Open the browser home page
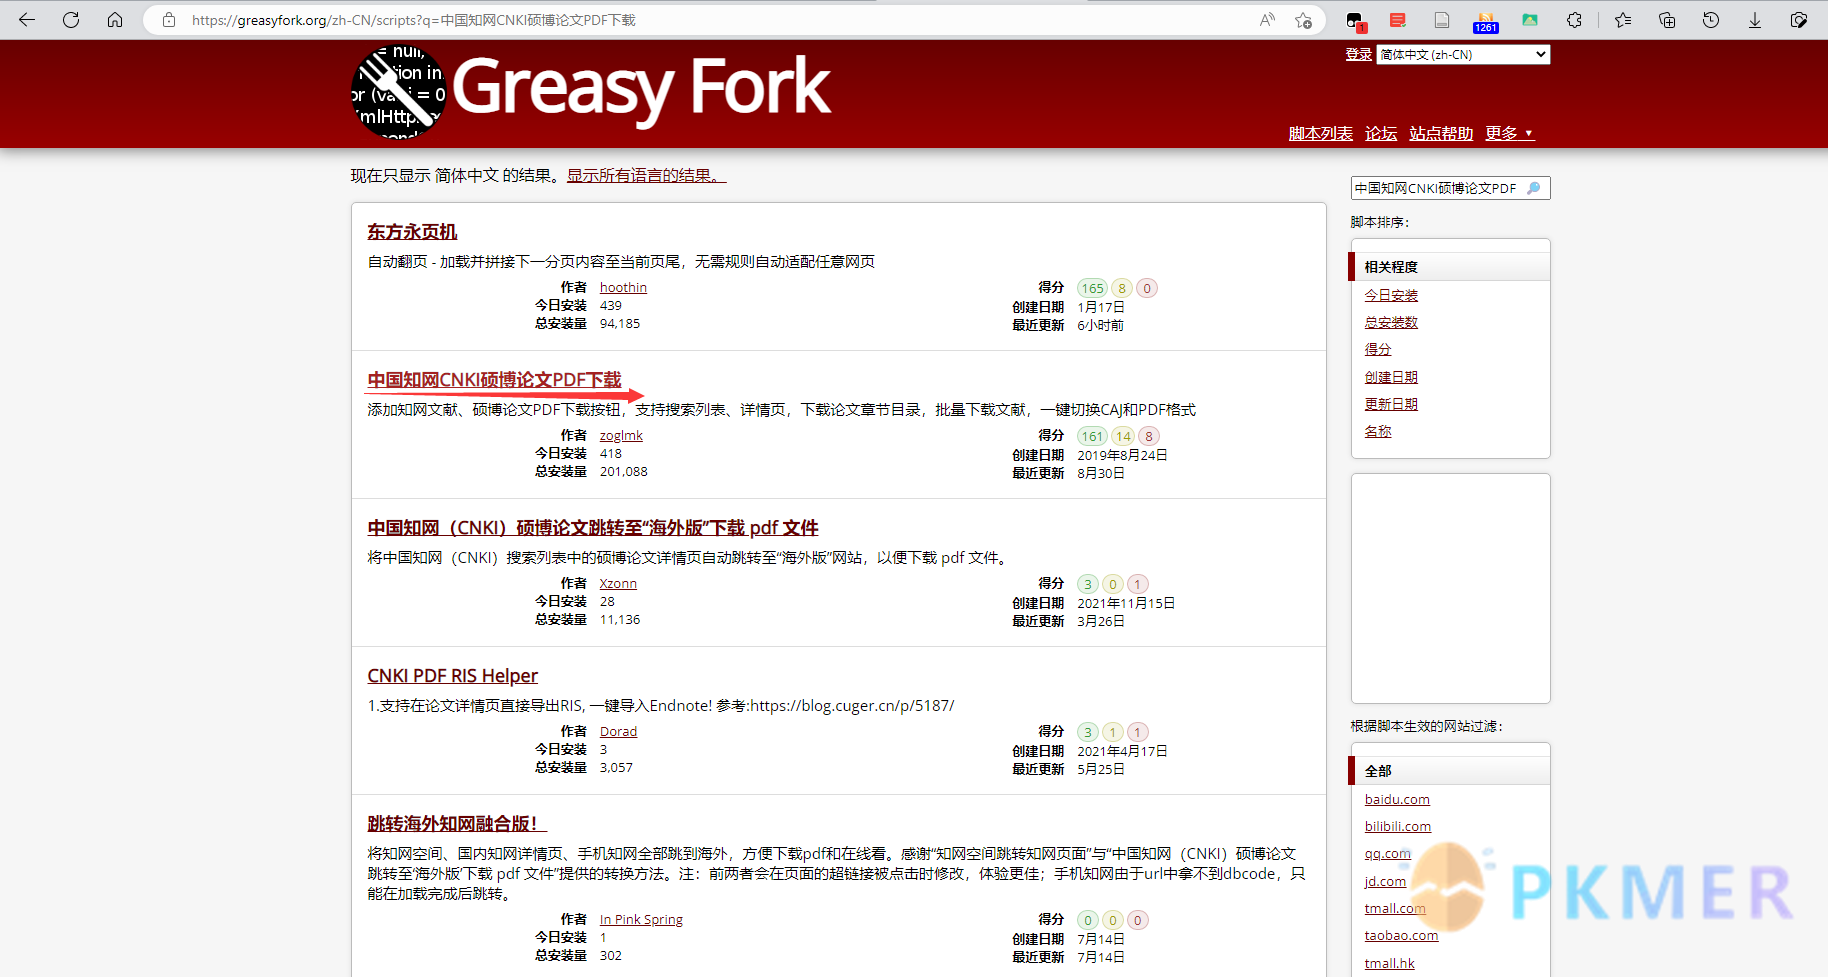Viewport: 1828px width, 977px height. [115, 20]
